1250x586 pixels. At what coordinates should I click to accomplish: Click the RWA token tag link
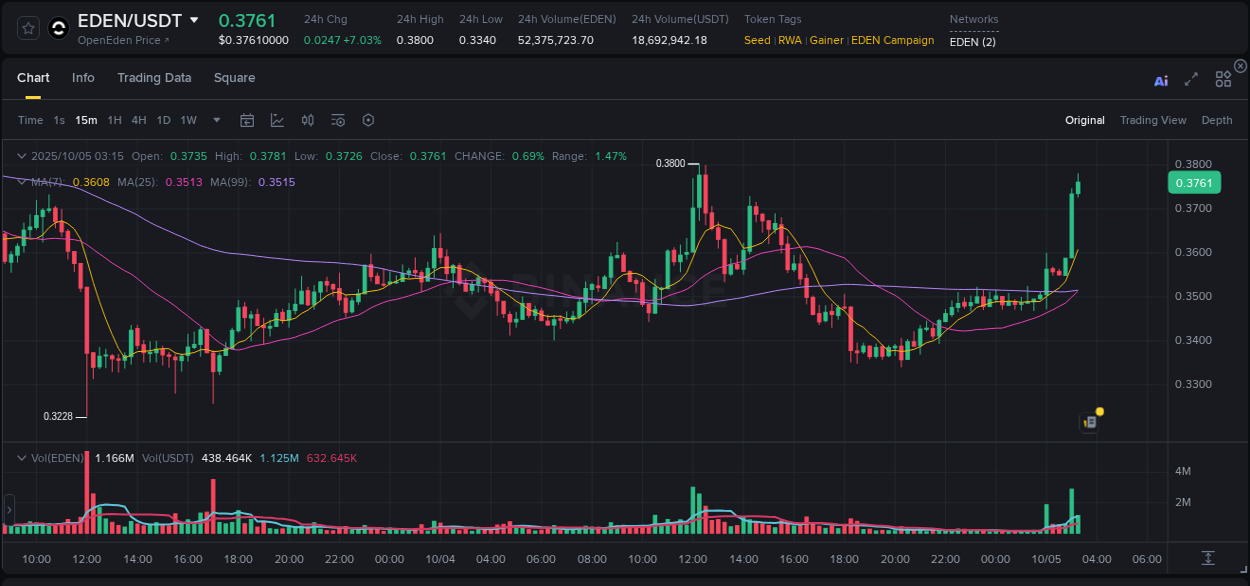790,40
